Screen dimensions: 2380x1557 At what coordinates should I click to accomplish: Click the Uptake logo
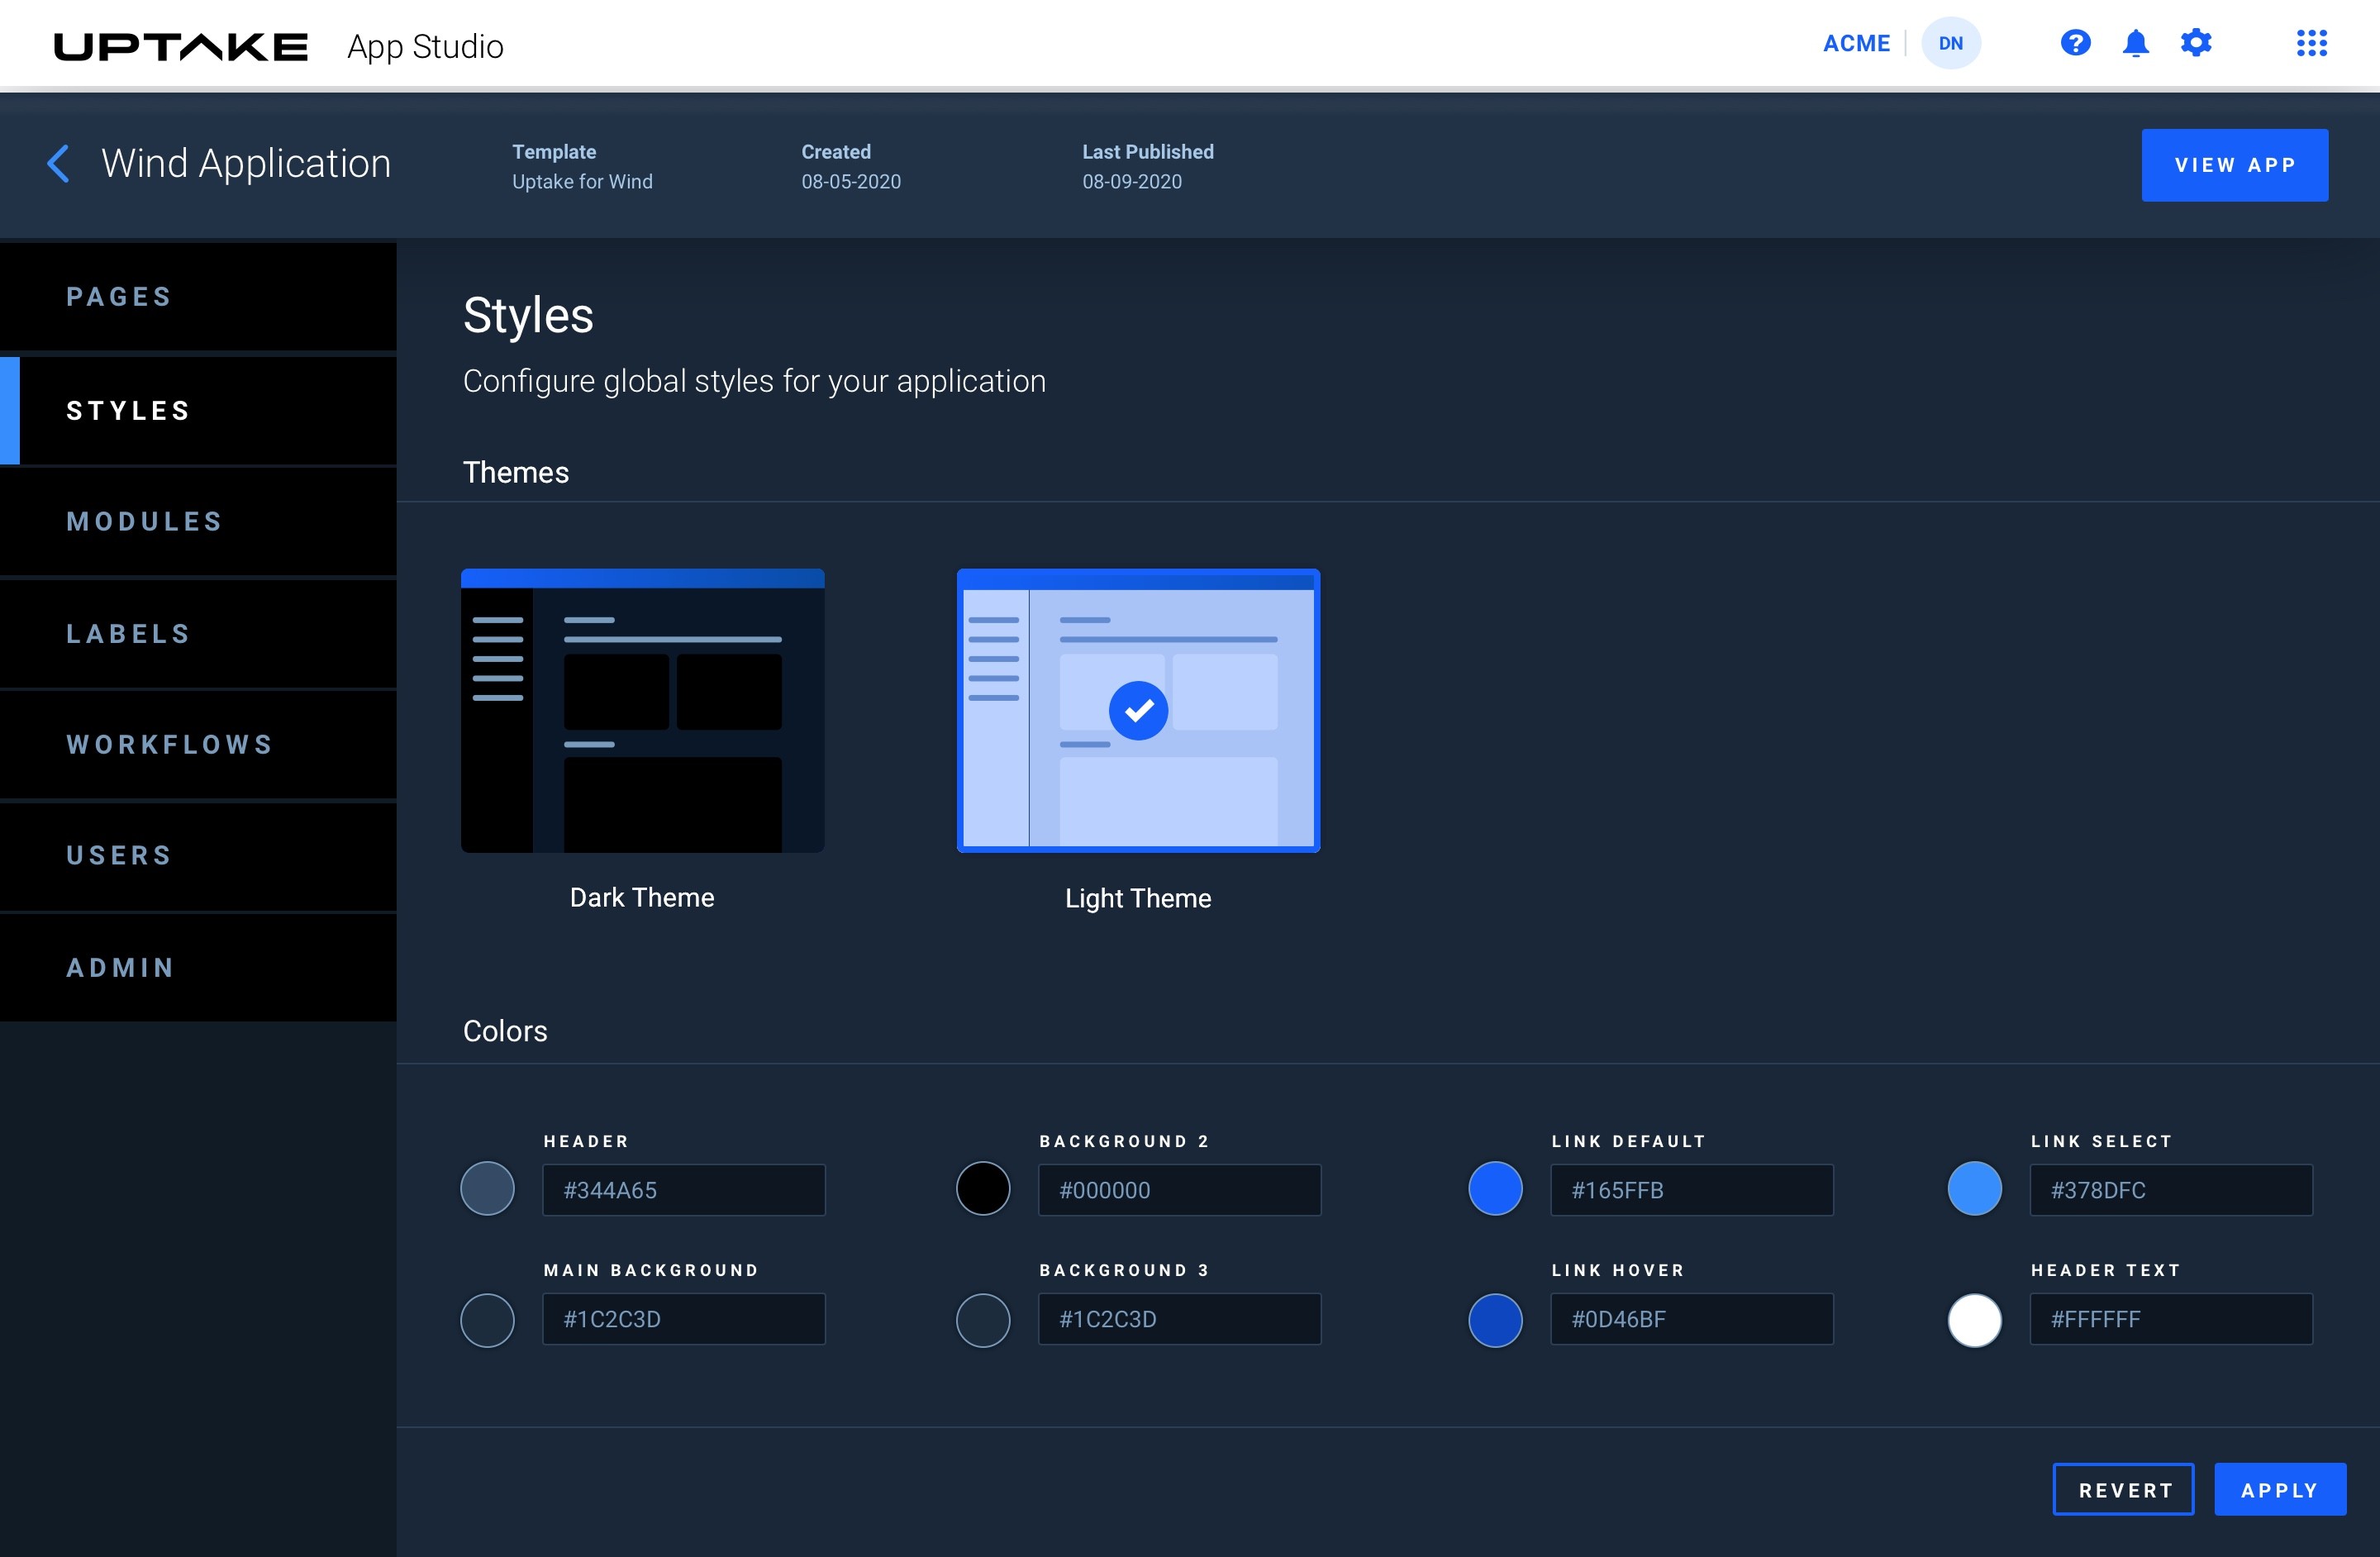[180, 46]
